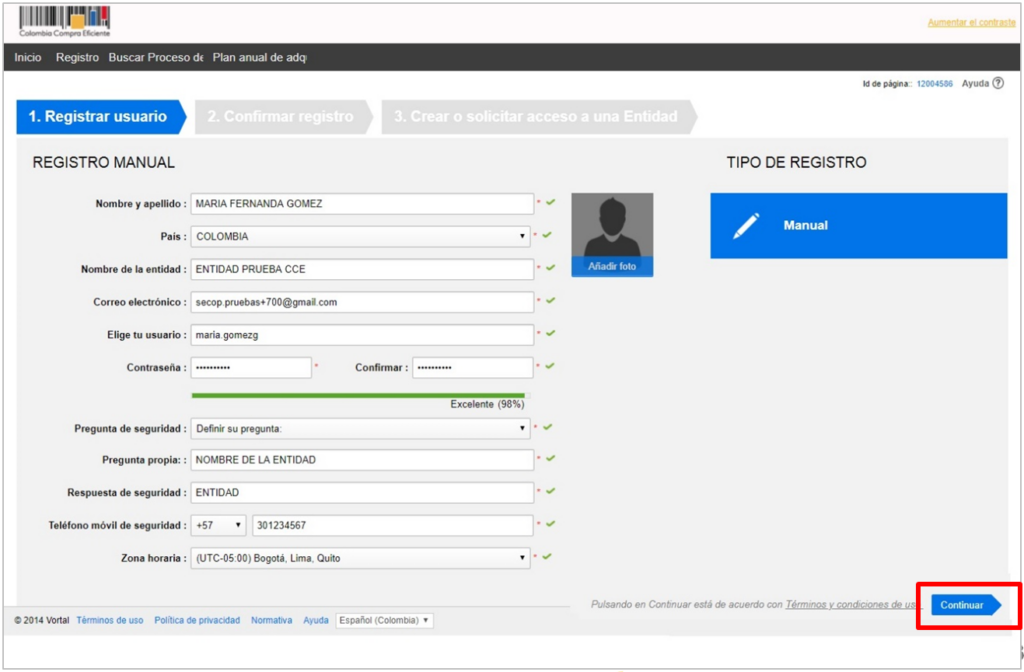Open Términos y condiciones de uso link
Screen dimensions: 1024x672
coord(852,604)
